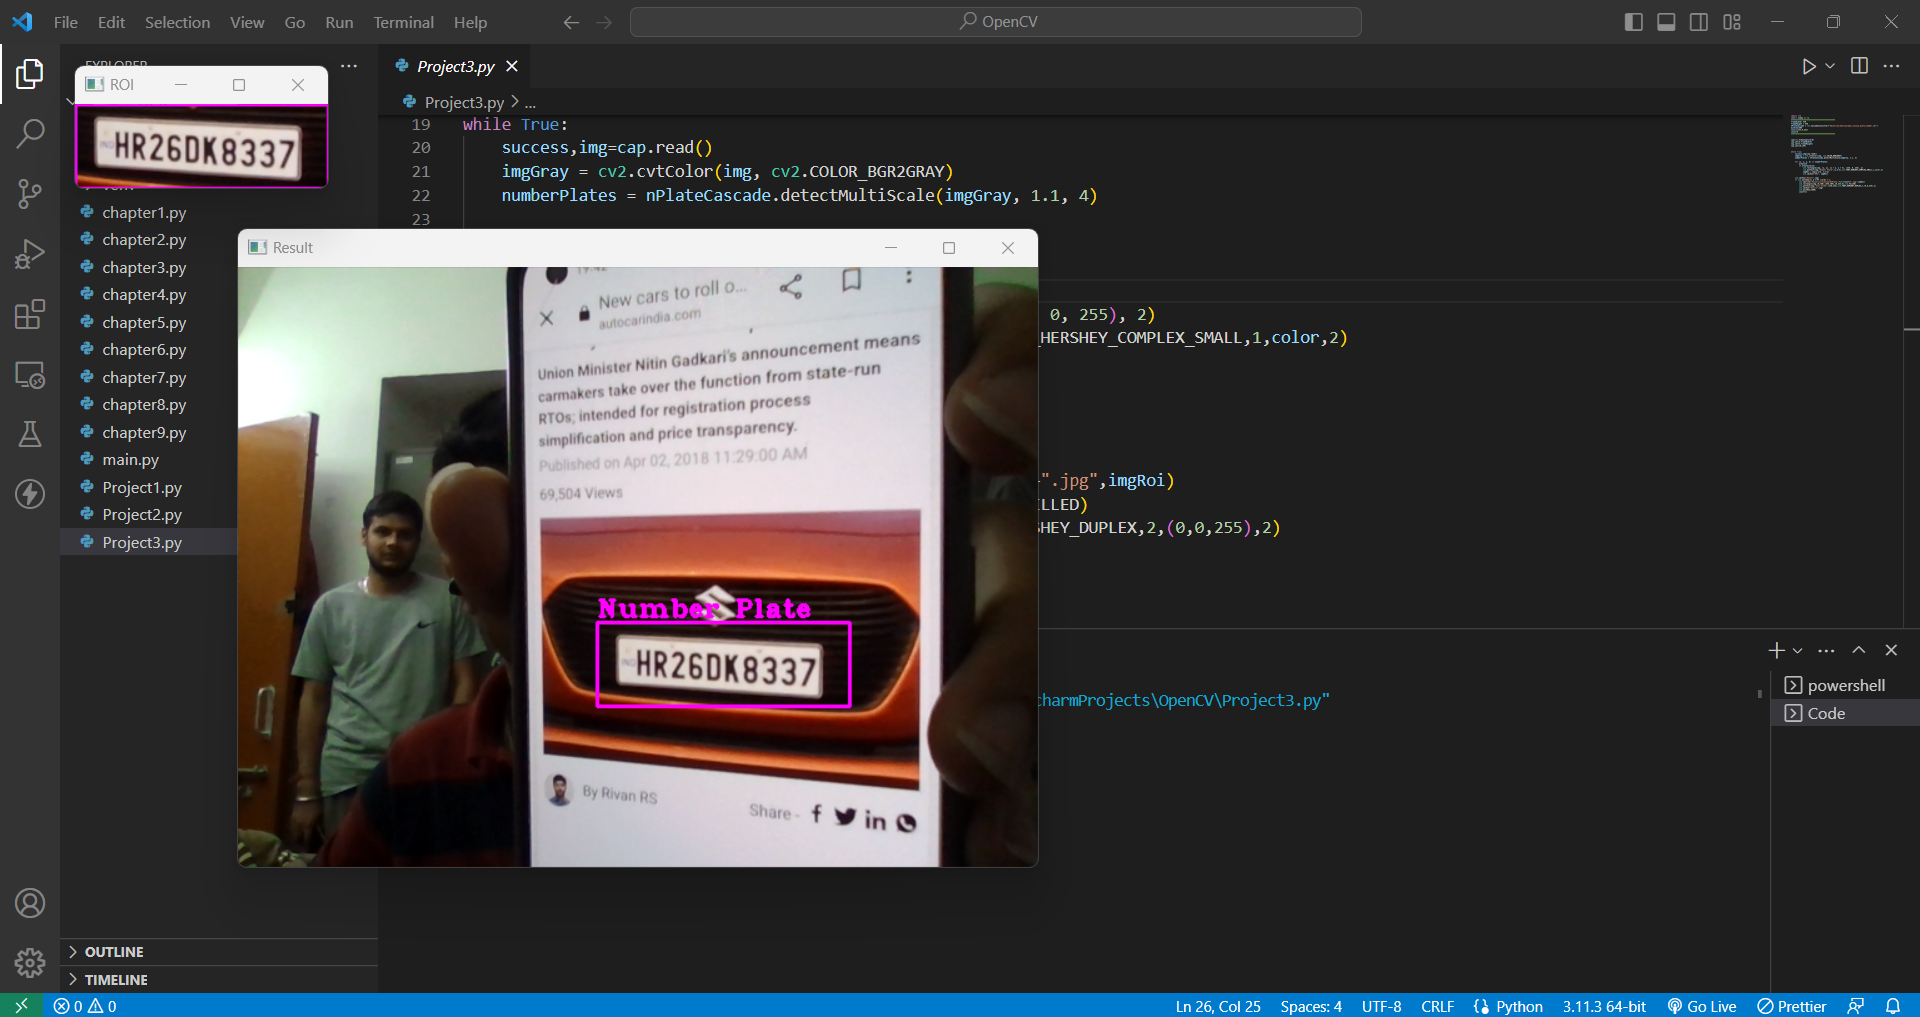The width and height of the screenshot is (1920, 1017).
Task: Open the notifications bell
Action: (x=1893, y=1006)
